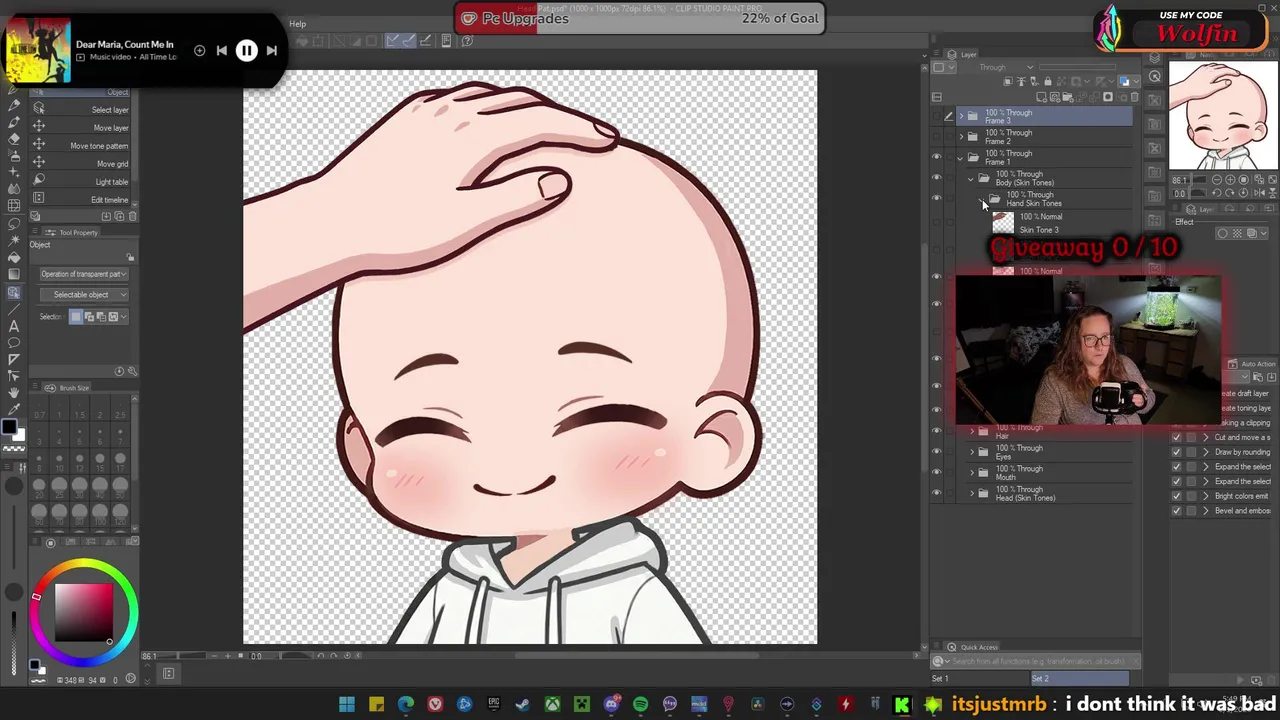
Task: Toggle visibility of Head (Skin Tones) folder
Action: [937, 493]
